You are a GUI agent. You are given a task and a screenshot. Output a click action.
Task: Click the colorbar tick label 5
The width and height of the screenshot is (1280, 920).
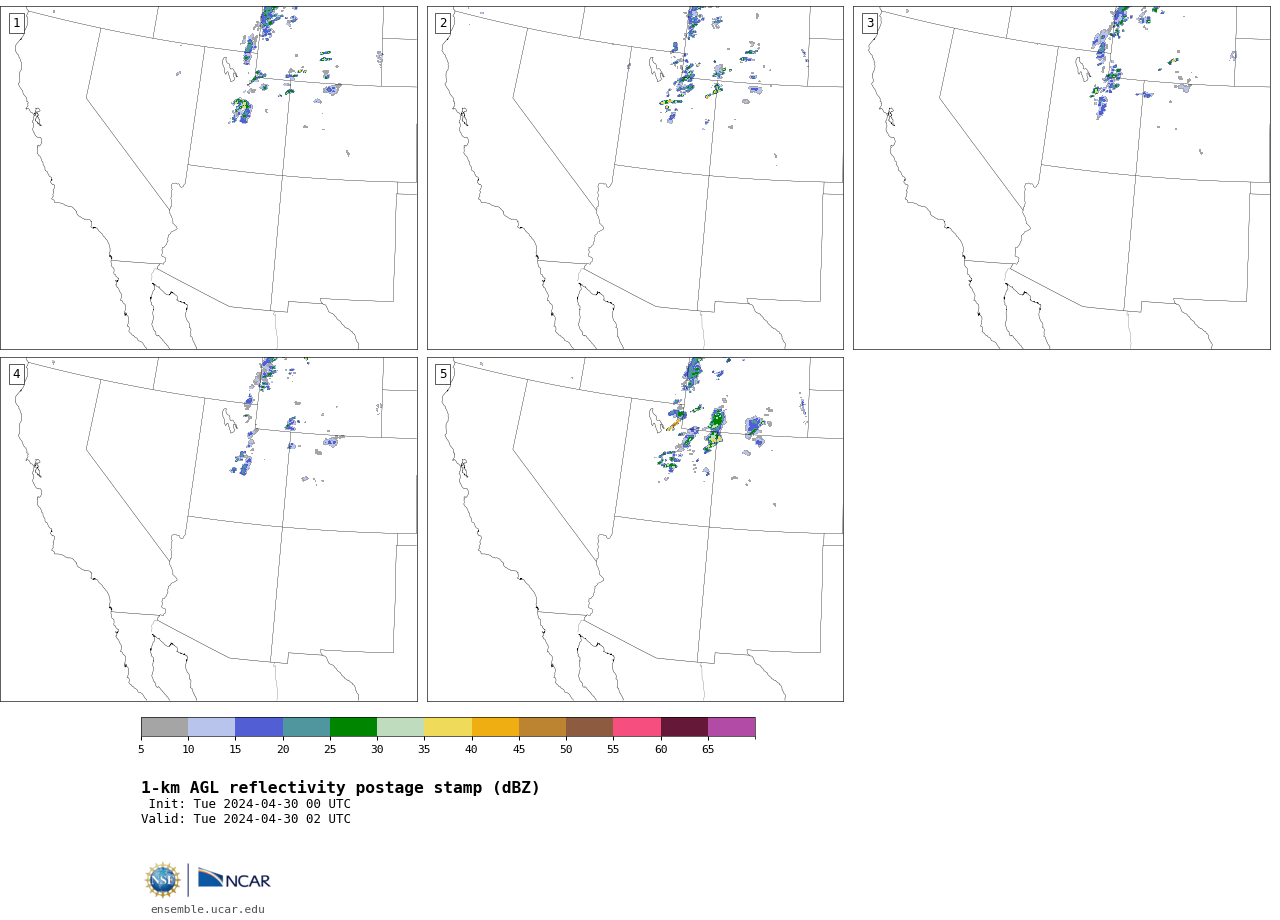(141, 749)
